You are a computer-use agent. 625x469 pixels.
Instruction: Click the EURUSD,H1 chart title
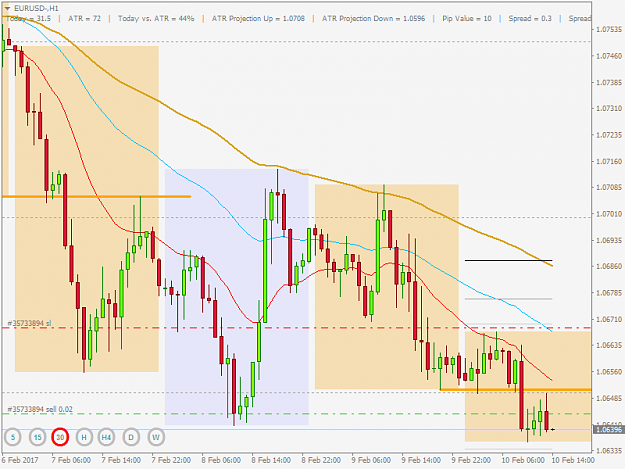36,8
